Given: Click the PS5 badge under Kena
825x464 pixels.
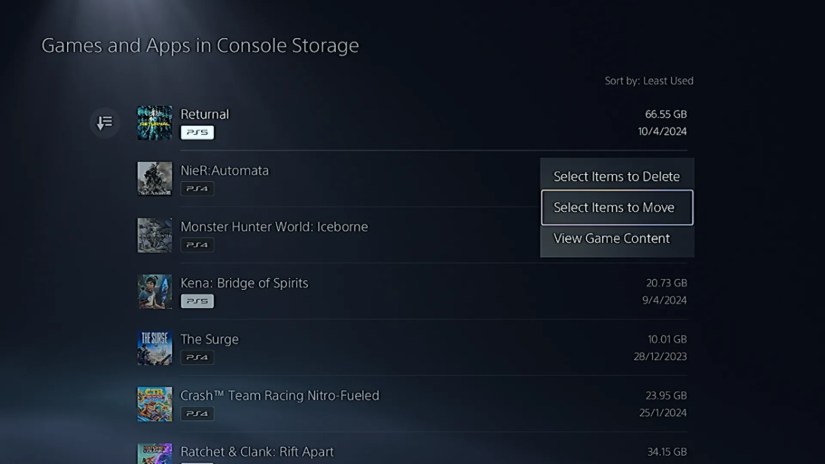Looking at the screenshot, I should 197,301.
